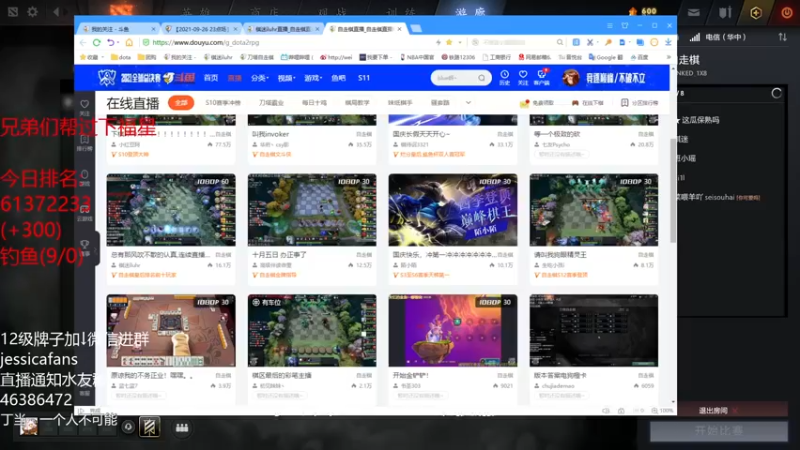Viewport: 800px width, 450px height.
Task: Open stream thumbnail 请叫我岗眼精灵王
Action: (x=594, y=210)
